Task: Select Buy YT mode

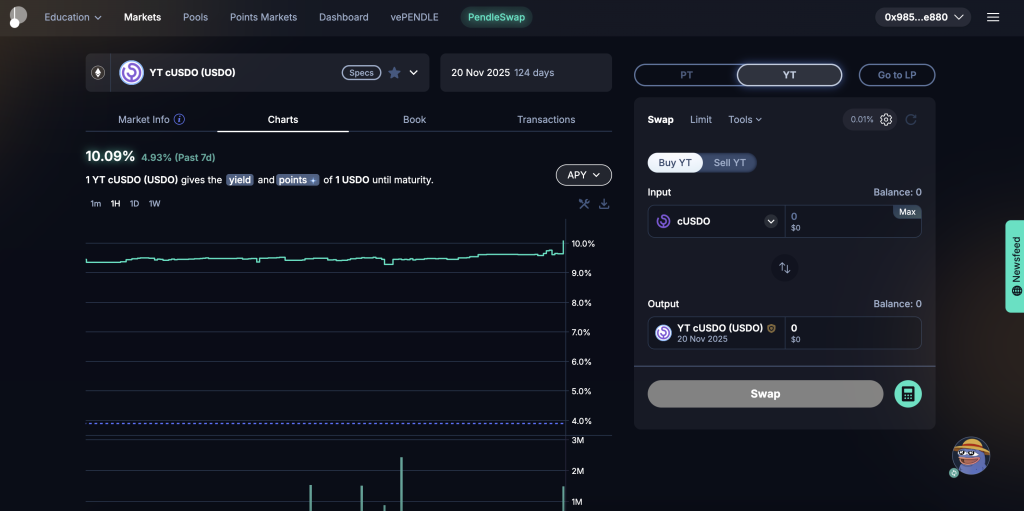Action: [675, 163]
